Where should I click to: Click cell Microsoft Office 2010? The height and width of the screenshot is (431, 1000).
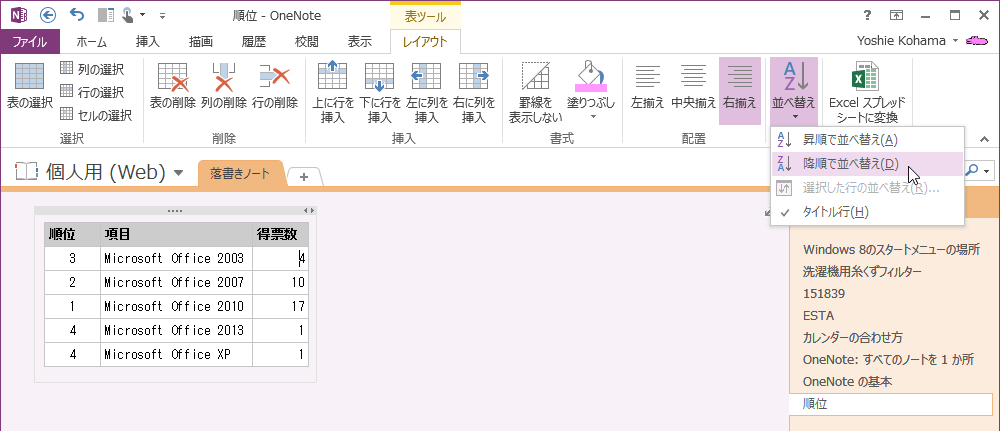click(x=177, y=307)
